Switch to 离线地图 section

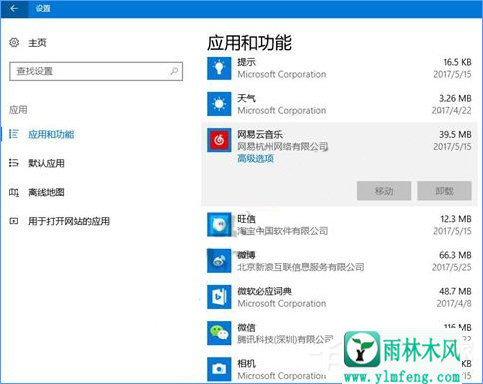tap(46, 192)
